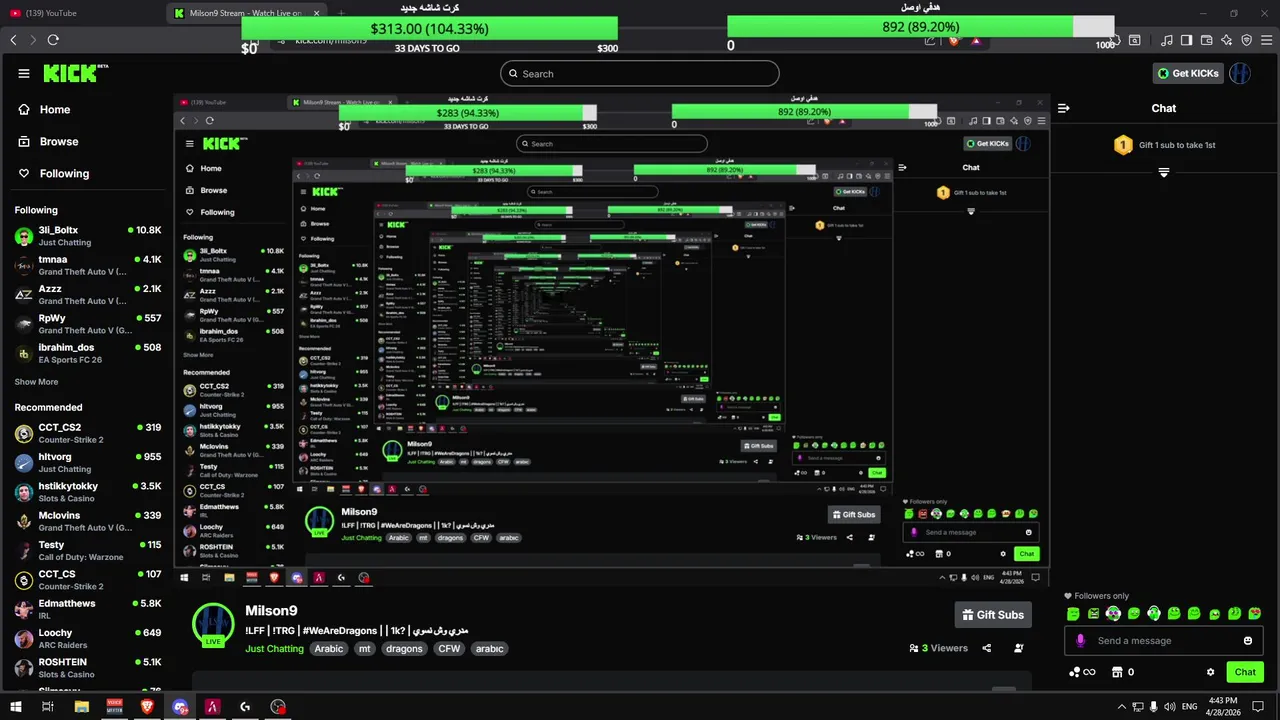Click the dragons tag

(404, 649)
